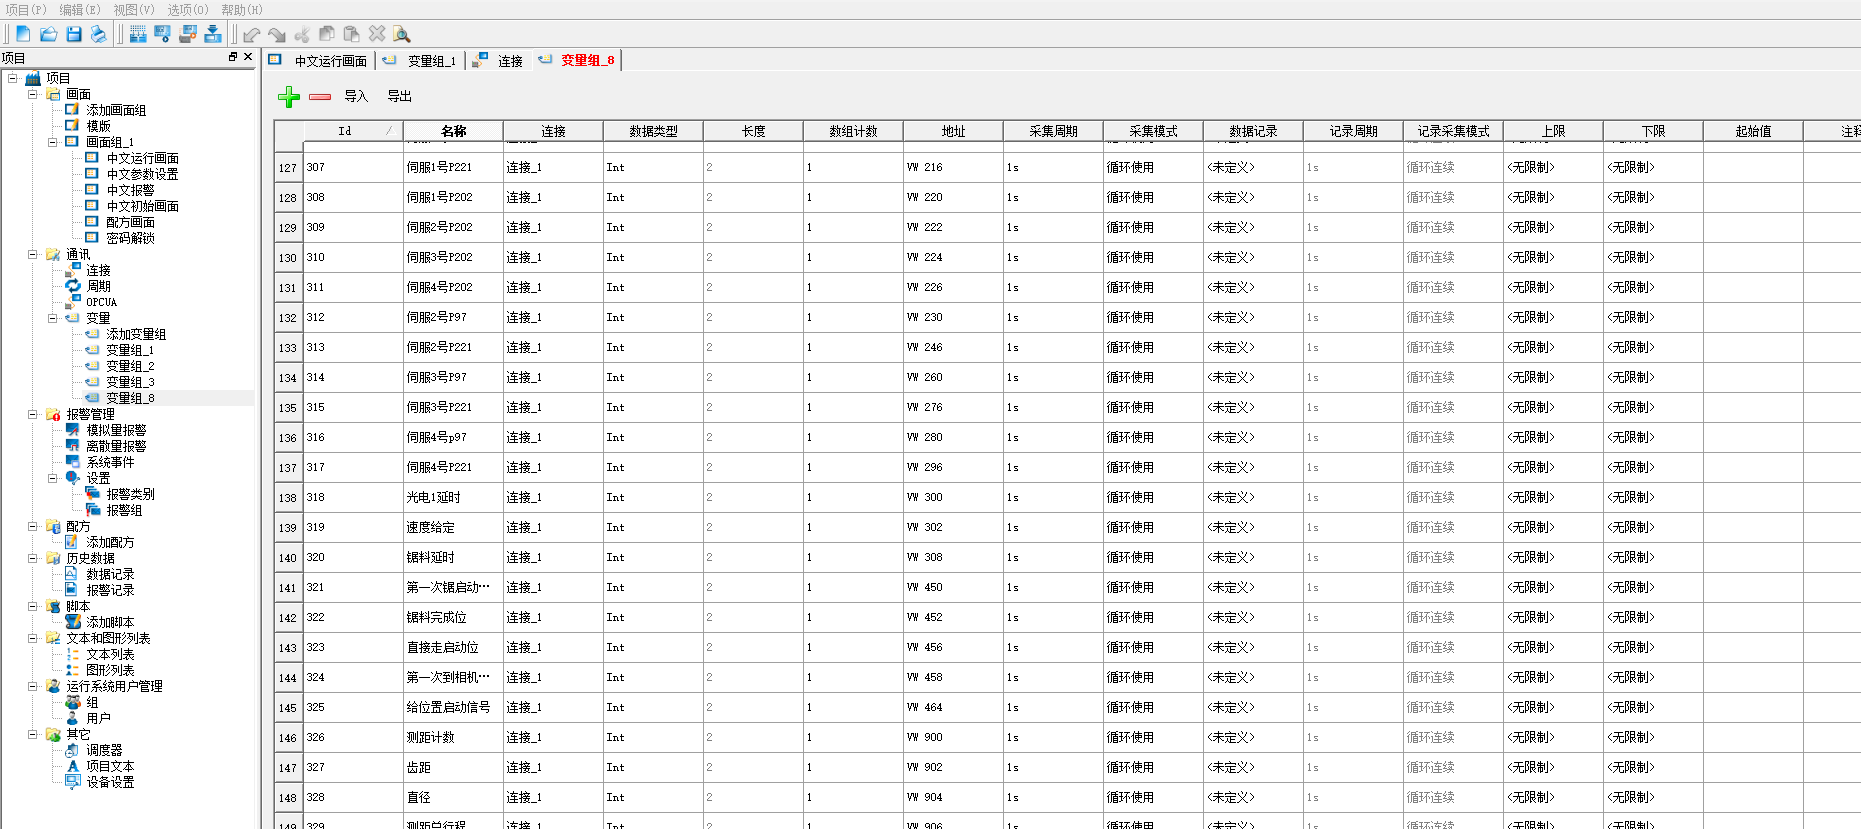The image size is (1861, 829).
Task: Switch to the 中文运行画面 tab
Action: 319,61
